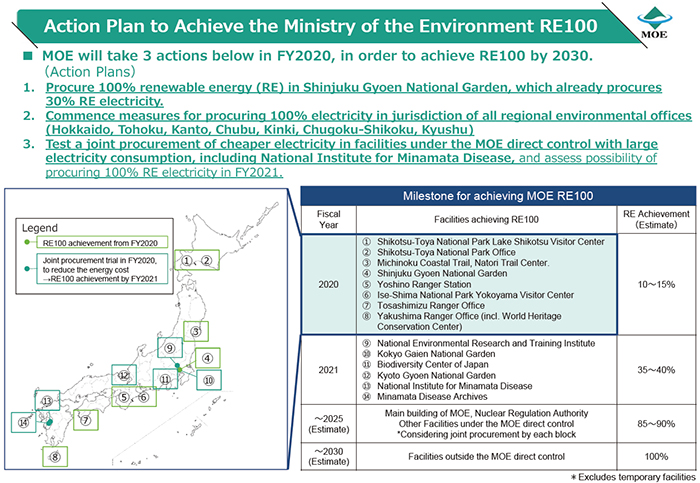
Task: Click 'Yoshino Ranger Station' row
Action: coord(416,284)
